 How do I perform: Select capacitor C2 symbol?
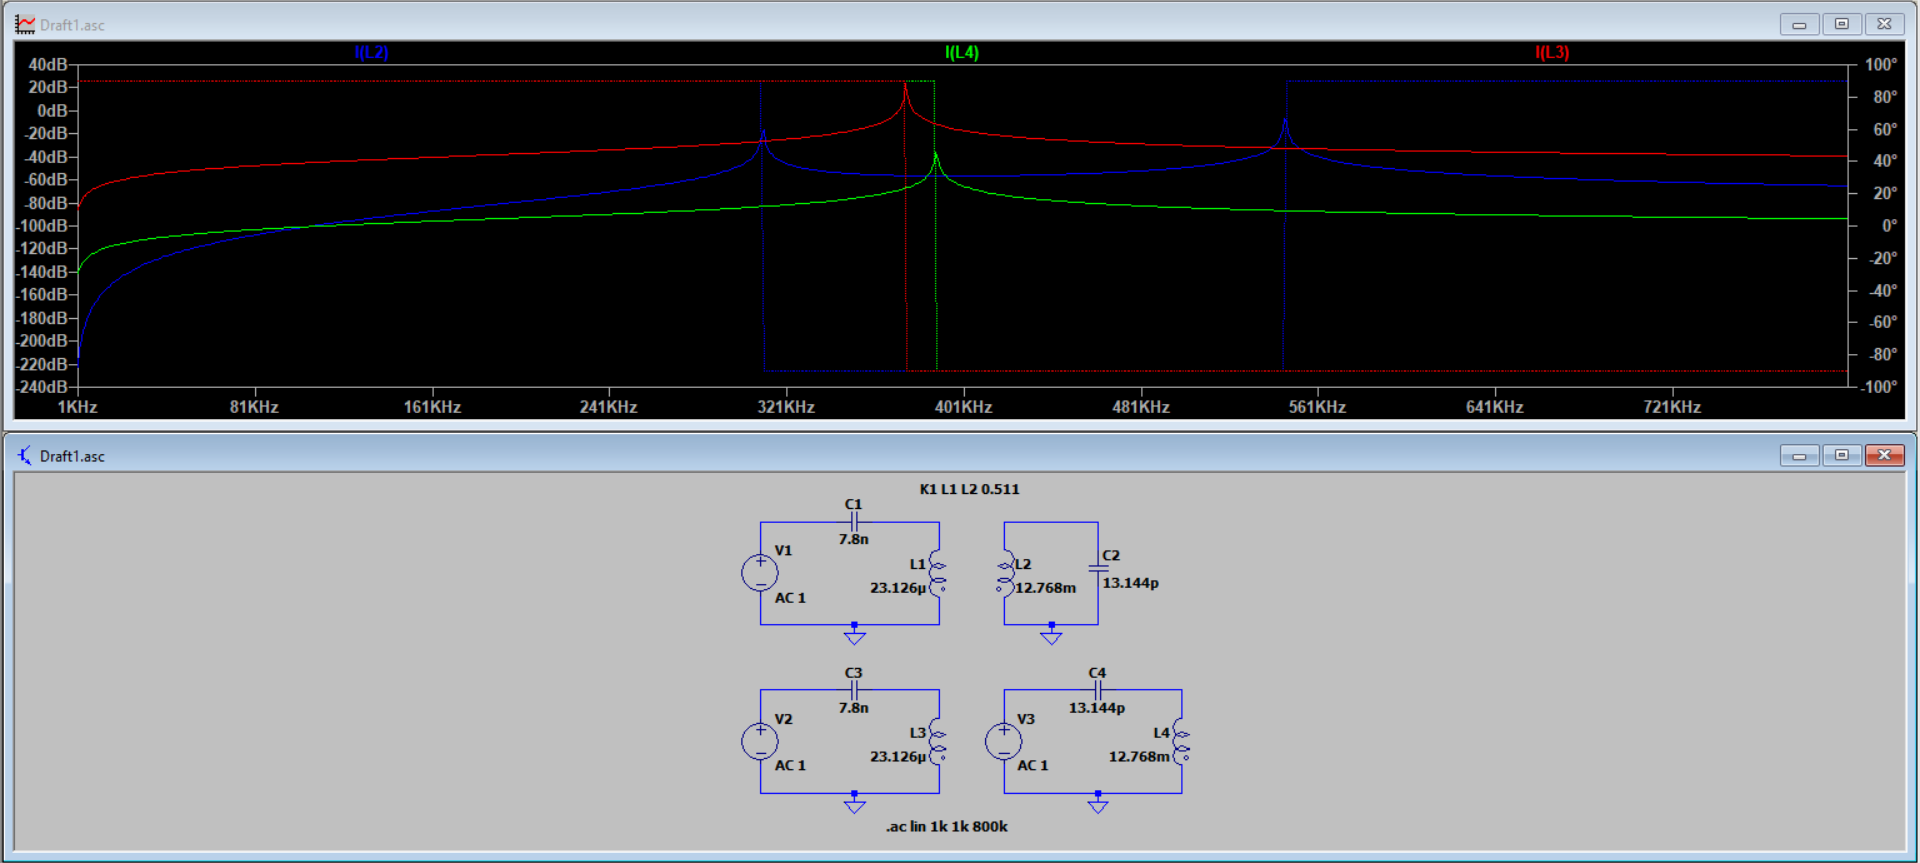(1098, 567)
